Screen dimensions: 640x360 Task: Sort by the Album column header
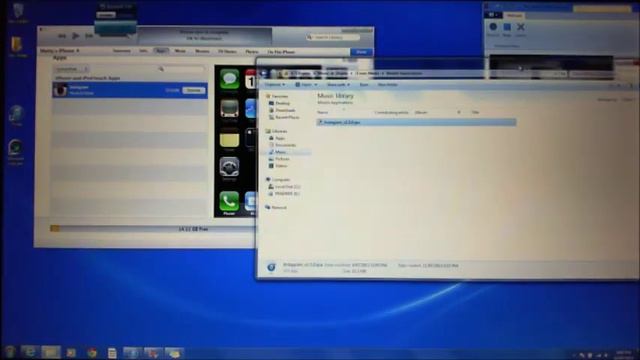tap(421, 112)
